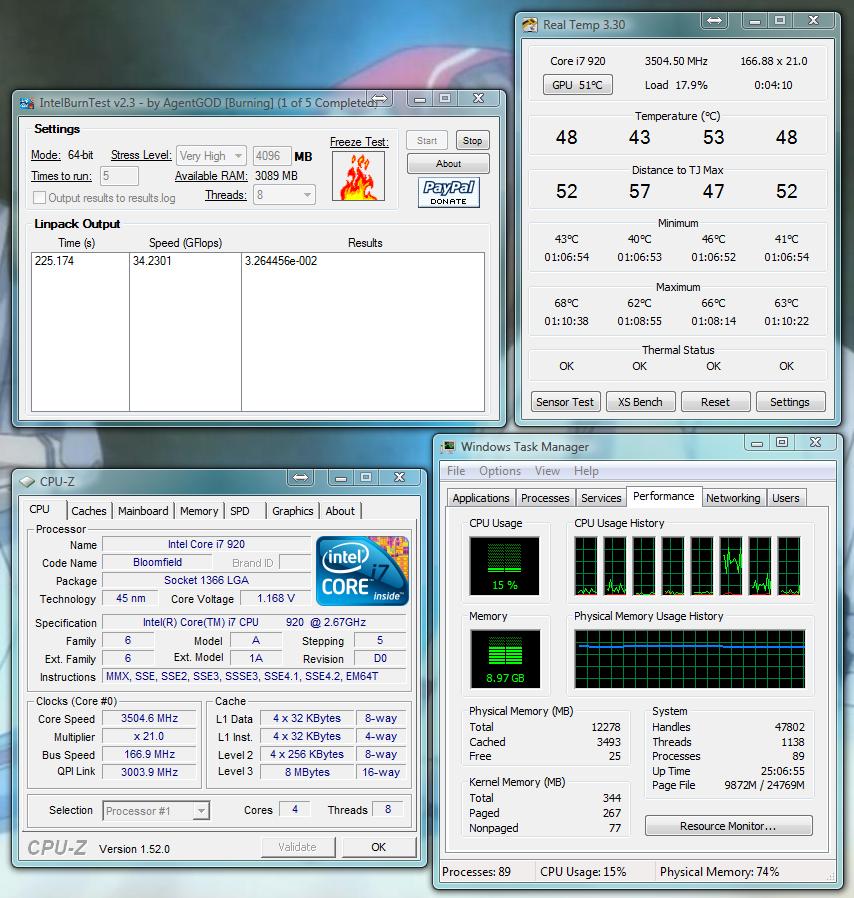
Task: Stop the running burn test
Action: (472, 141)
